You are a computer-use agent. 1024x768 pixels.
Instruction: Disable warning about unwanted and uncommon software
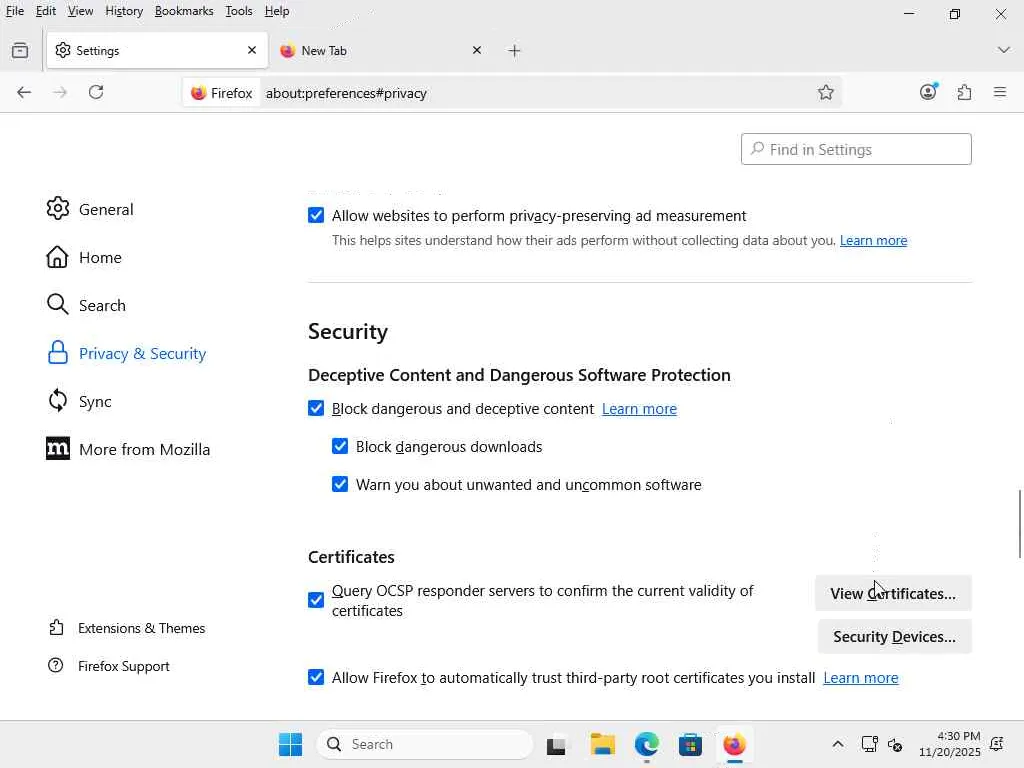point(340,484)
